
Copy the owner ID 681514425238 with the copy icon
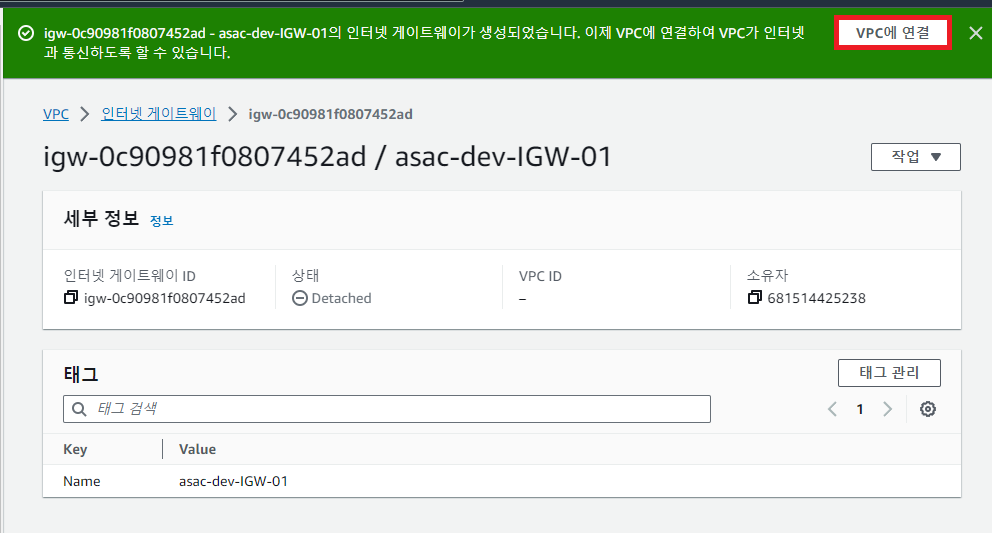click(x=754, y=298)
